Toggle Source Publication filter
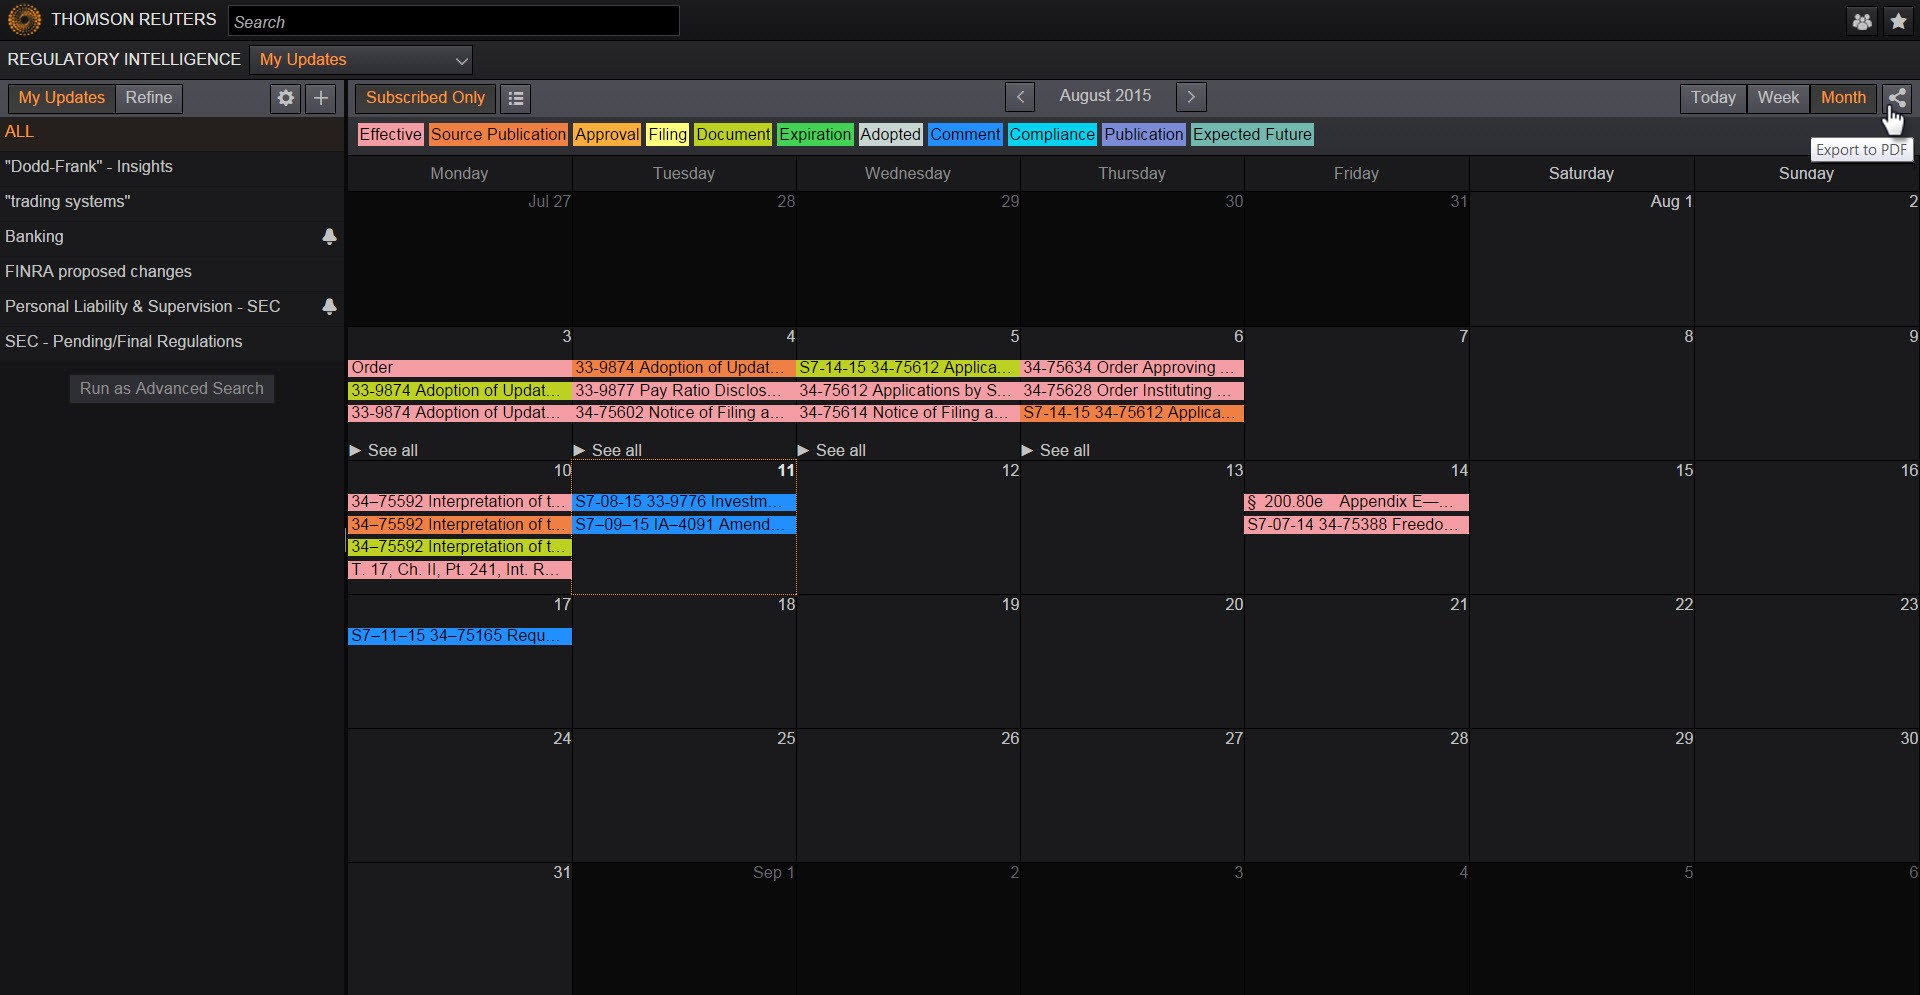The width and height of the screenshot is (1920, 995). tap(498, 135)
